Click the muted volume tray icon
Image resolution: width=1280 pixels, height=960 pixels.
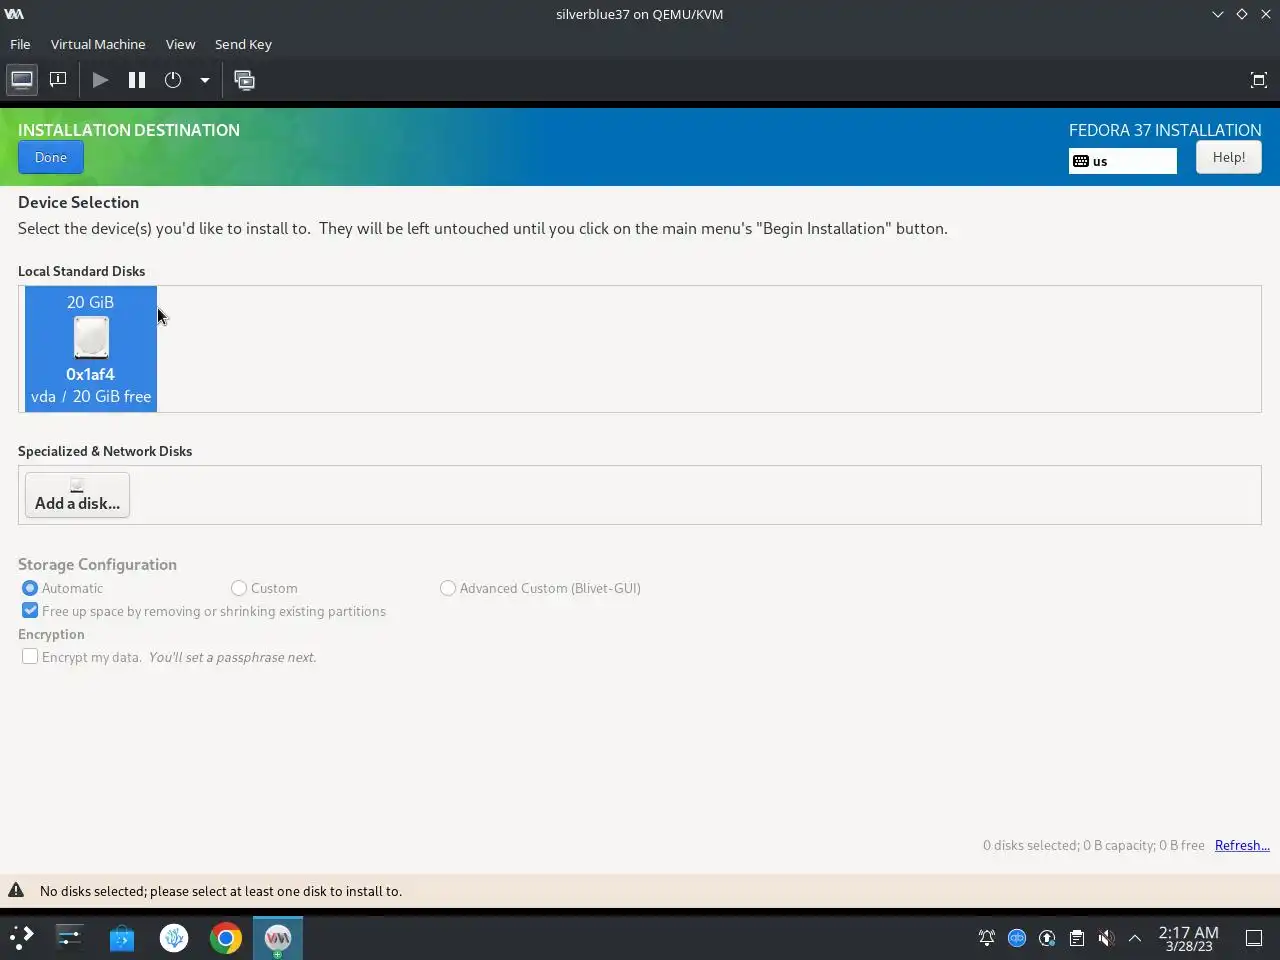click(x=1106, y=938)
